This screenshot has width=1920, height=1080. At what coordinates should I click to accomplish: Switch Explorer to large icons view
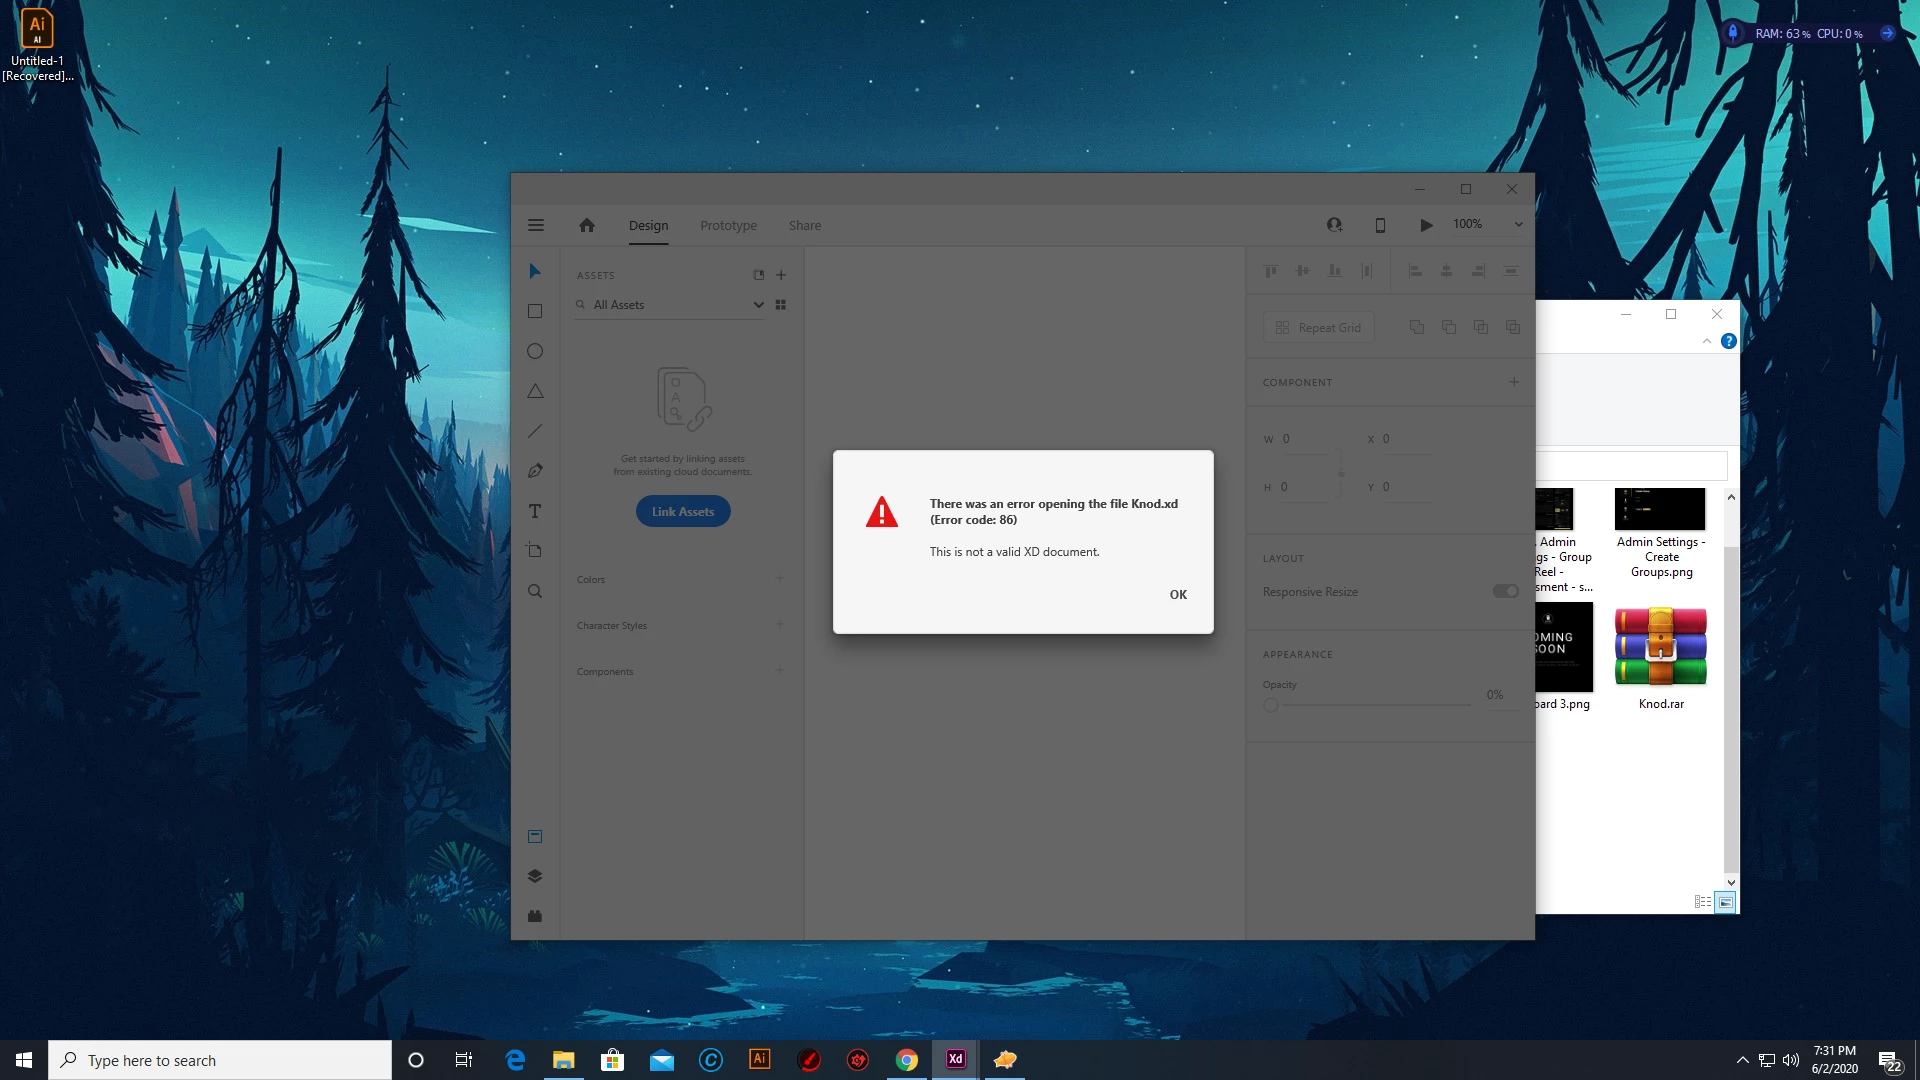coord(1726,902)
